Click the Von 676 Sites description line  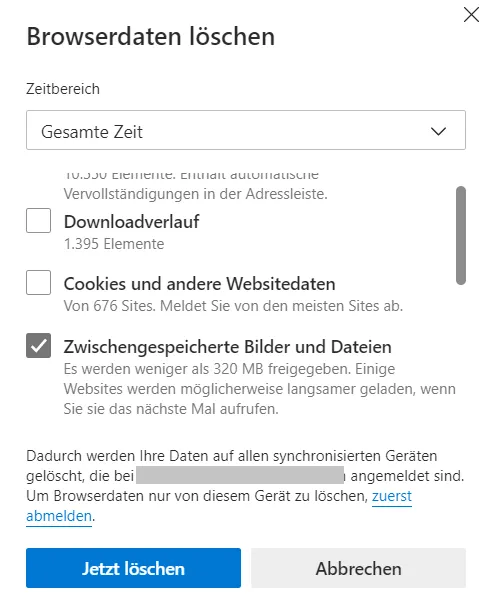233,306
